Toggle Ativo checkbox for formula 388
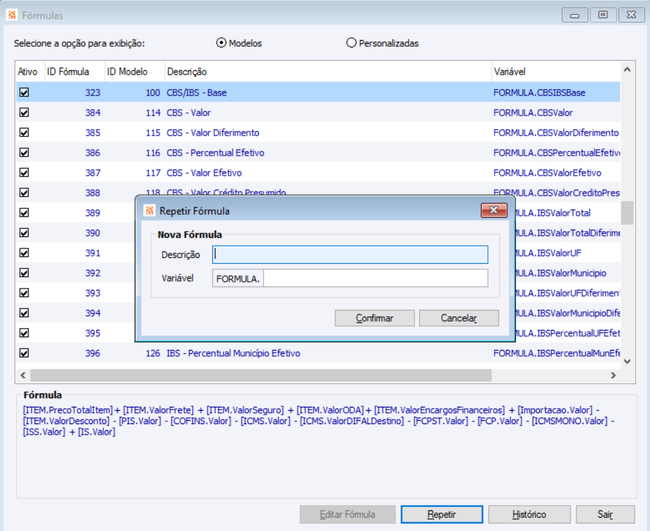The height and width of the screenshot is (531, 650). [24, 192]
